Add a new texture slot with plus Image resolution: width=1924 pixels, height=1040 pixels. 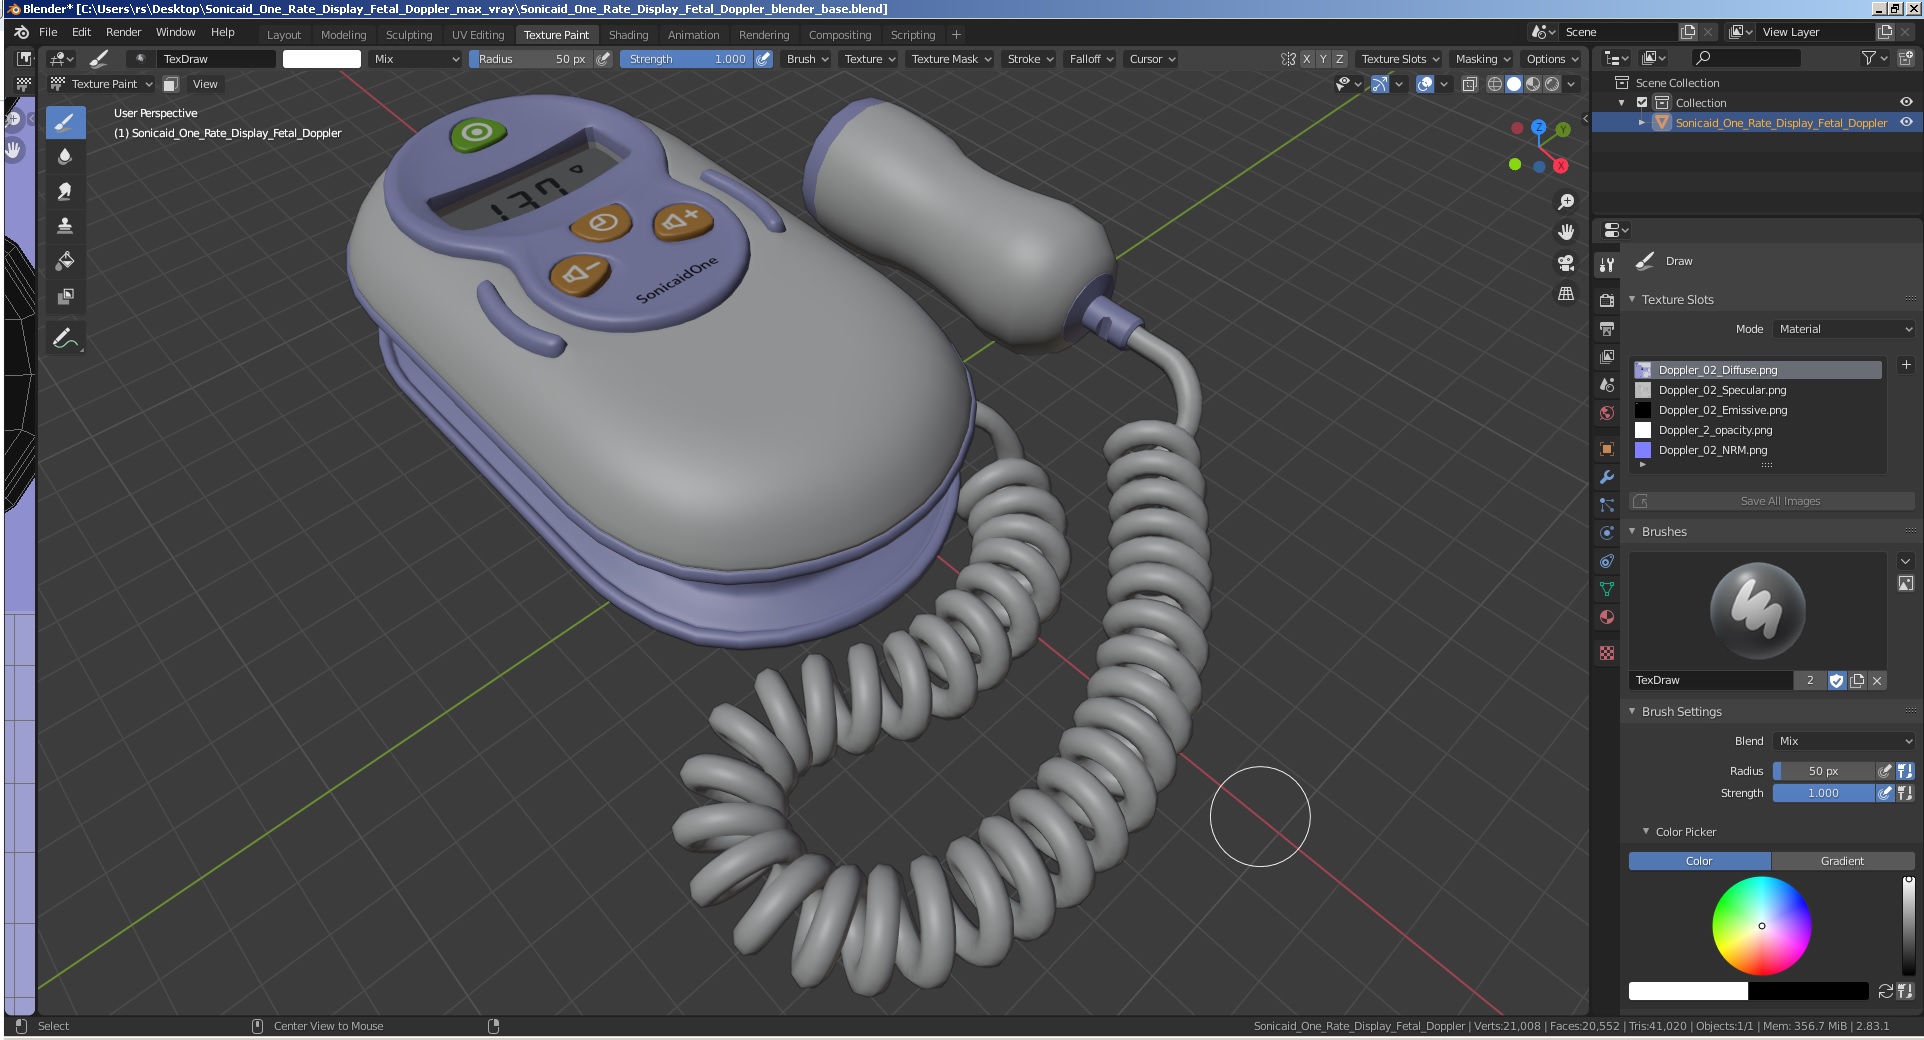point(1906,365)
